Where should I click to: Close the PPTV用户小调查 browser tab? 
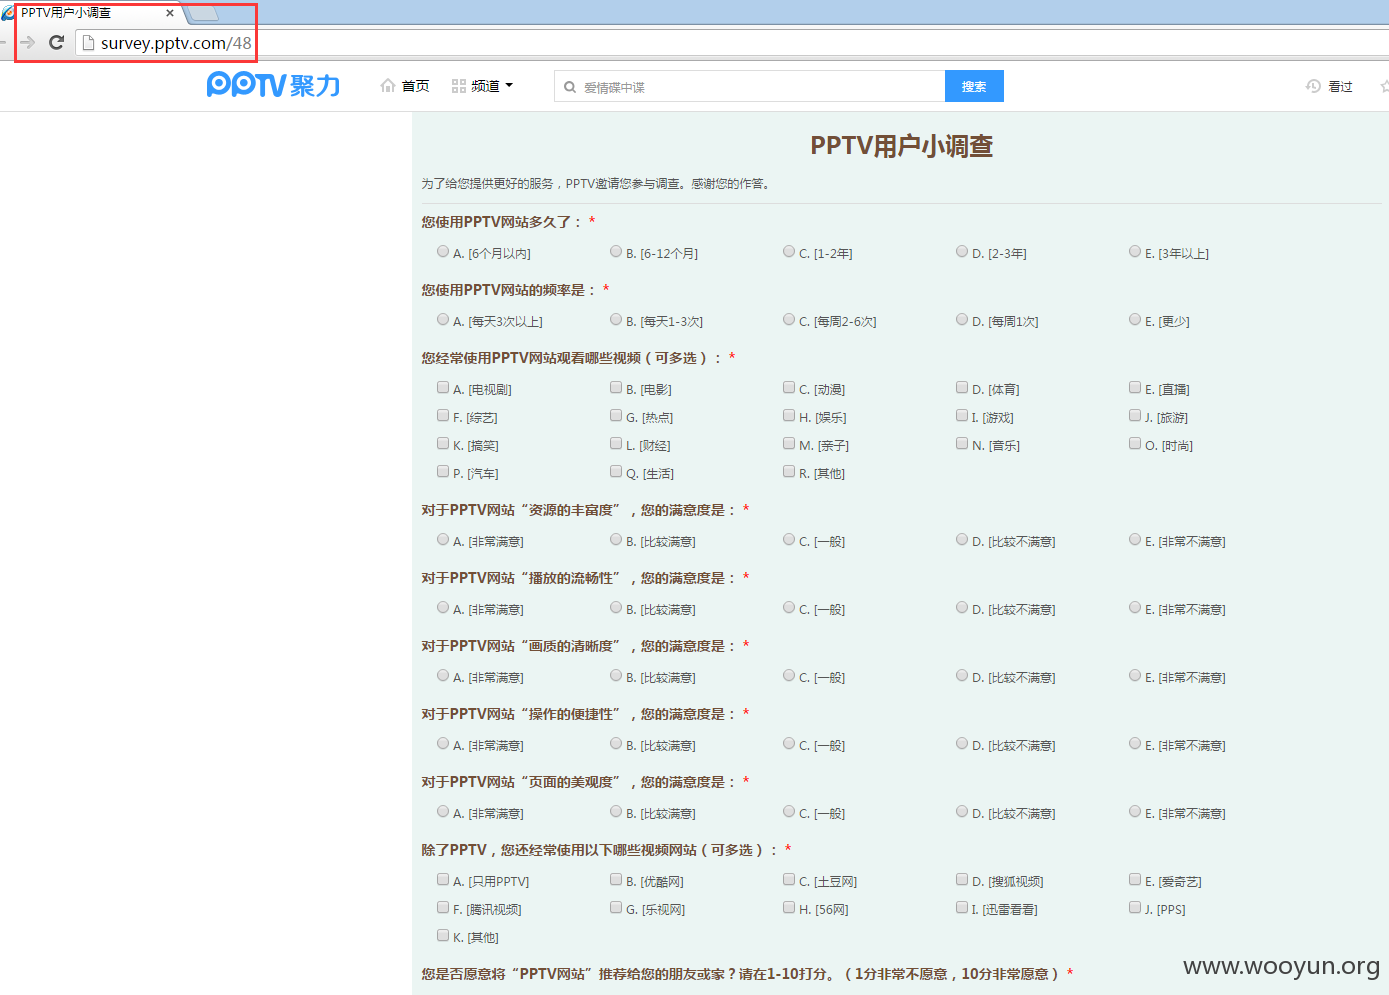pyautogui.click(x=170, y=13)
